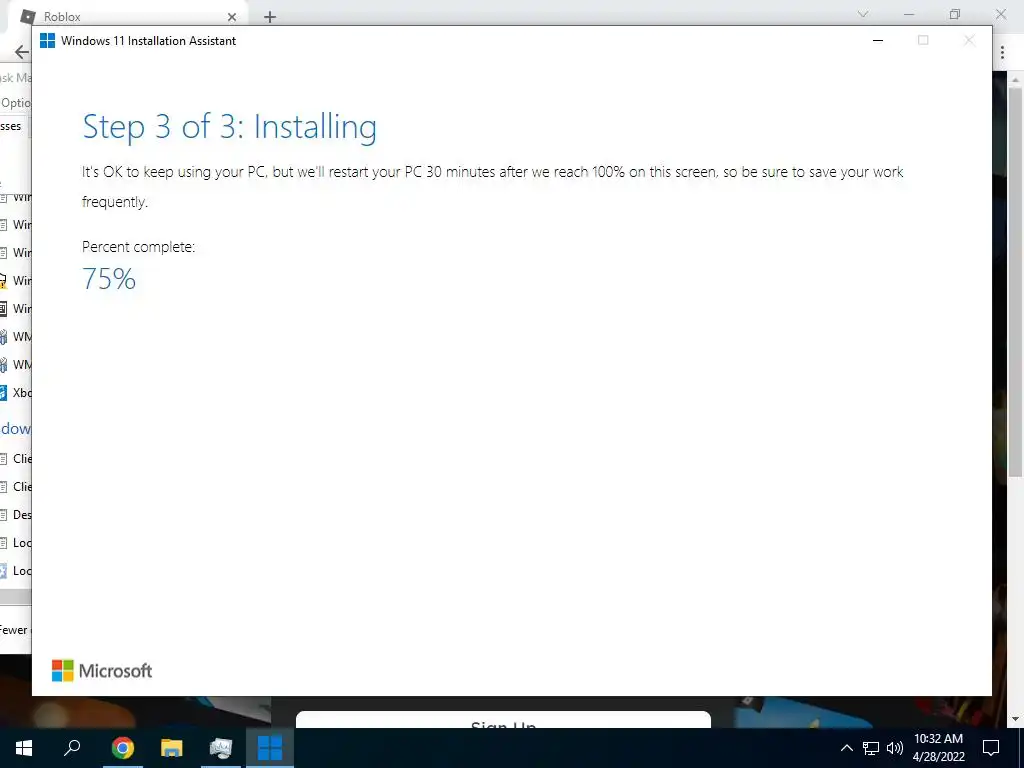Select 'Des' process row in Task Manager
This screenshot has width=1024, height=768.
(x=16, y=515)
